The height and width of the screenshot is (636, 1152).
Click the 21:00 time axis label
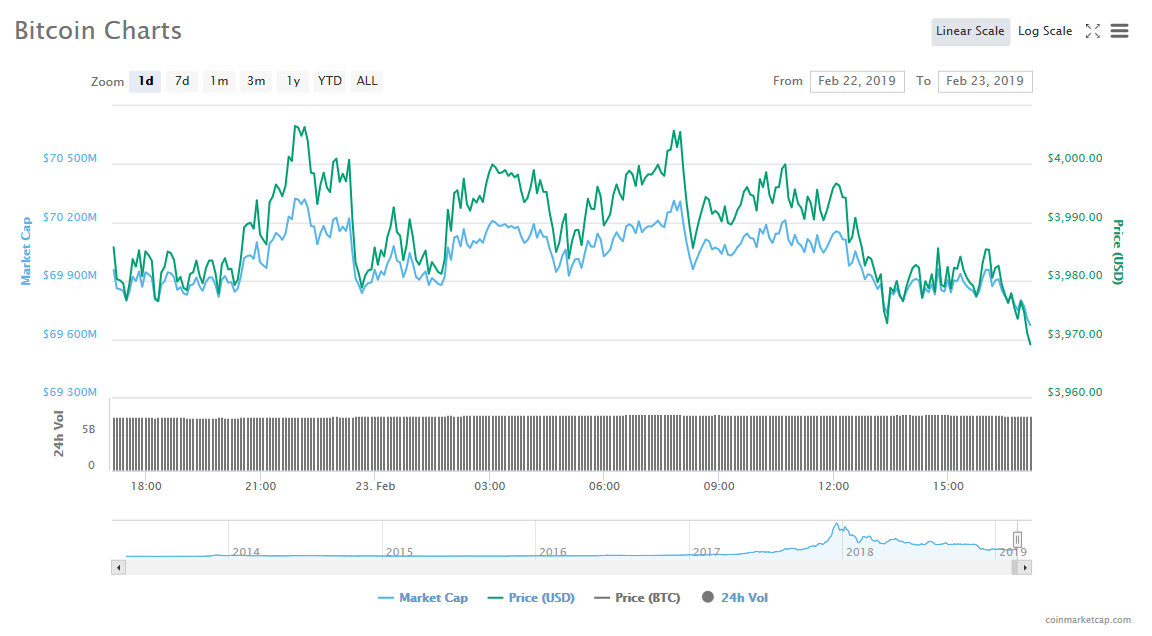[261, 486]
